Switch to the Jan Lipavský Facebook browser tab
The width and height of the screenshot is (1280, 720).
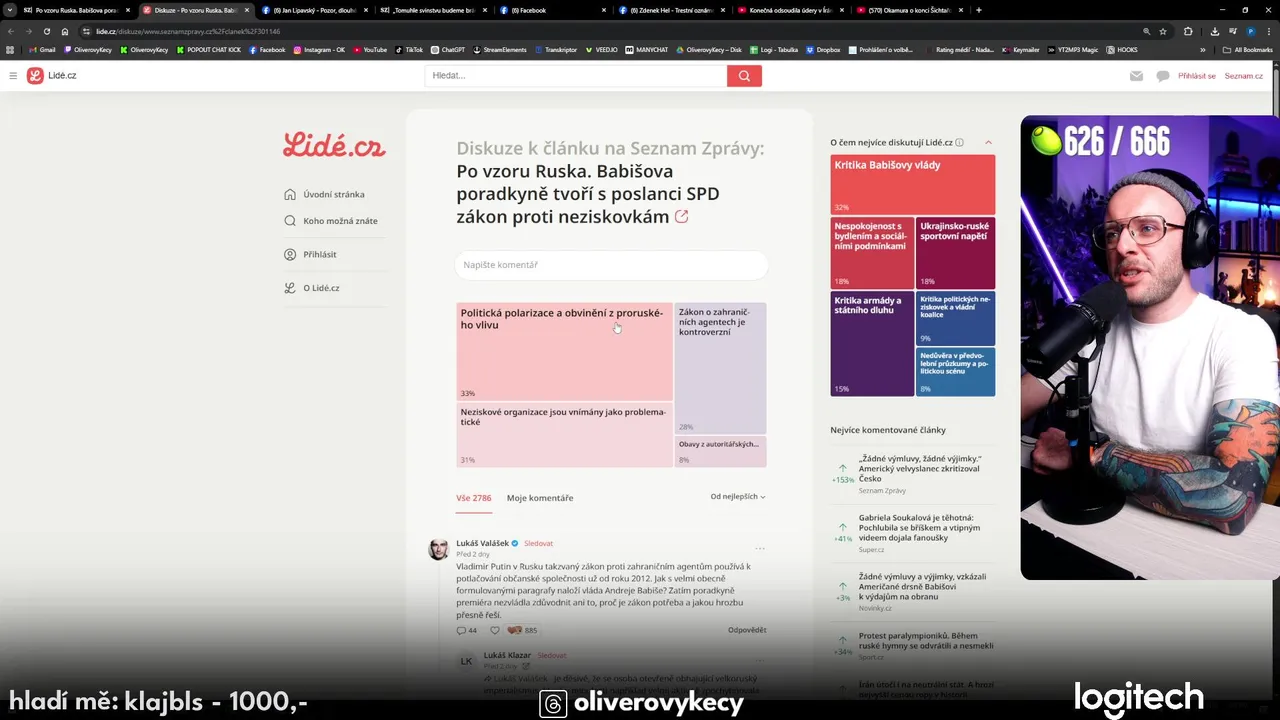pyautogui.click(x=314, y=10)
